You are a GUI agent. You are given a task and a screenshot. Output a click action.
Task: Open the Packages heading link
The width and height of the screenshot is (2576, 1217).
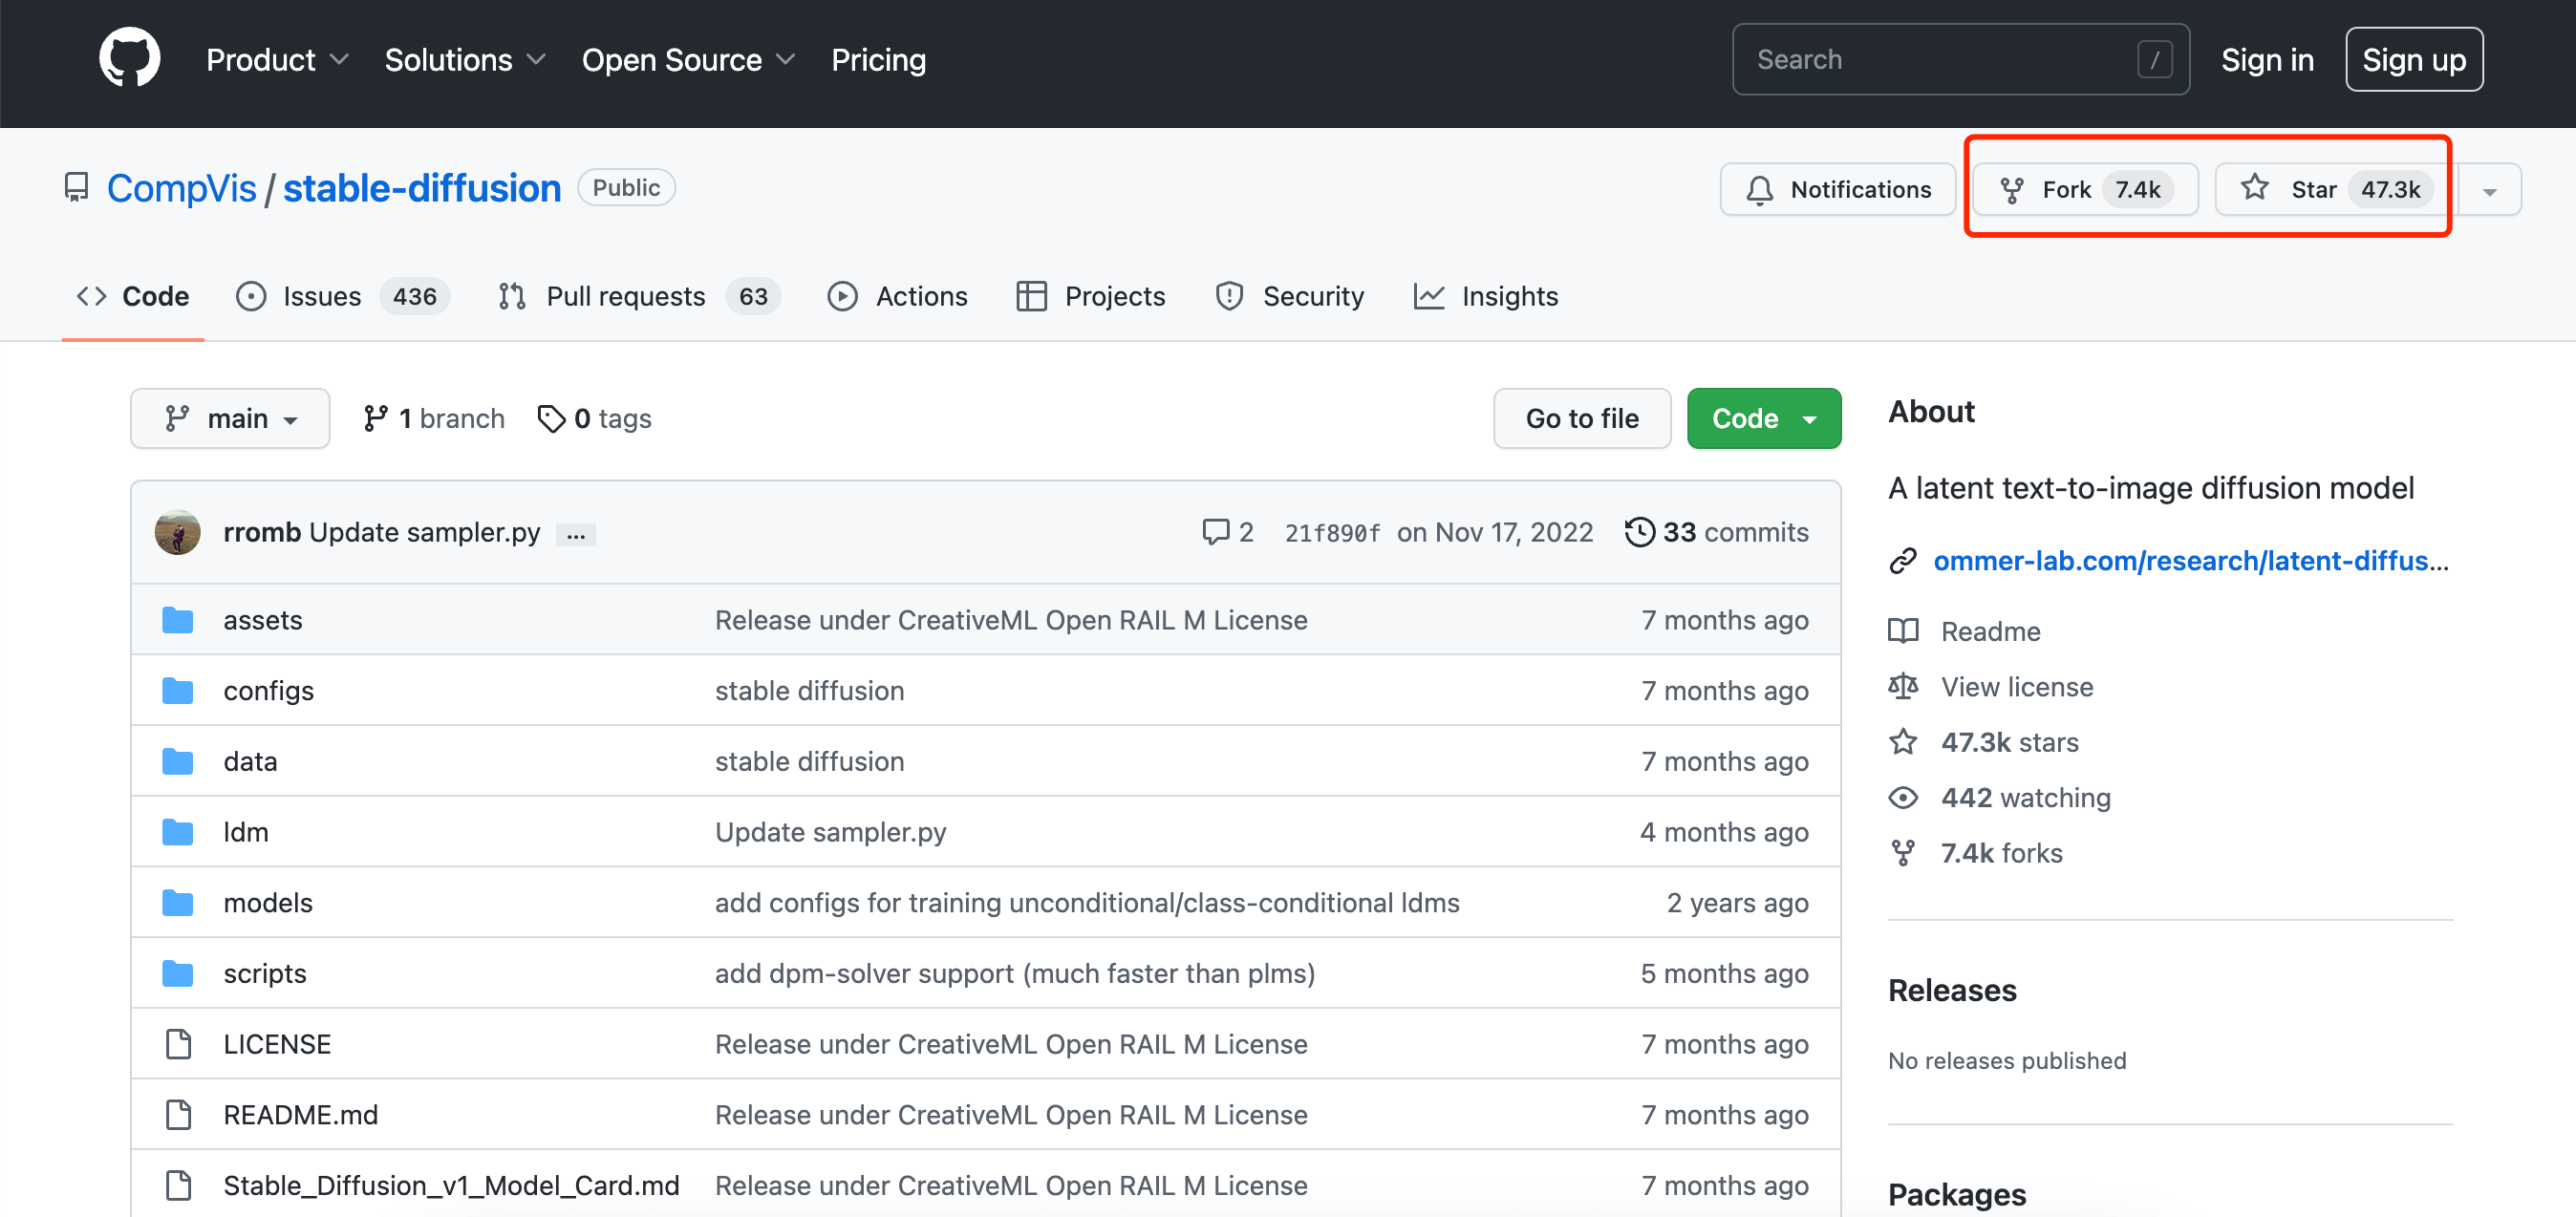coord(1957,1195)
